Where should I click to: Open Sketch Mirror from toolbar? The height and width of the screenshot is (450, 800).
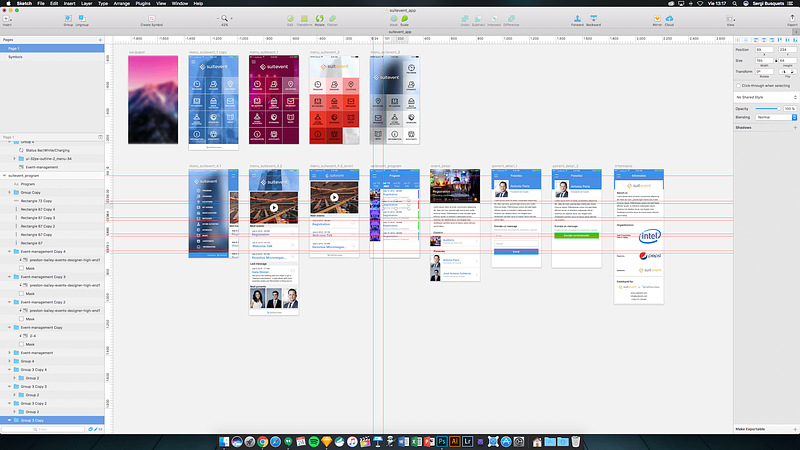point(657,19)
